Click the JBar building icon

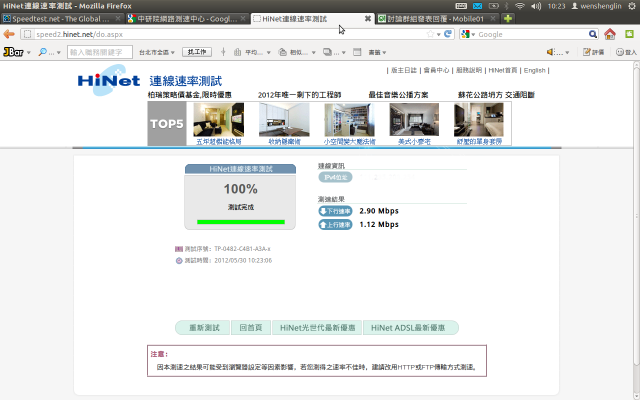(237, 52)
